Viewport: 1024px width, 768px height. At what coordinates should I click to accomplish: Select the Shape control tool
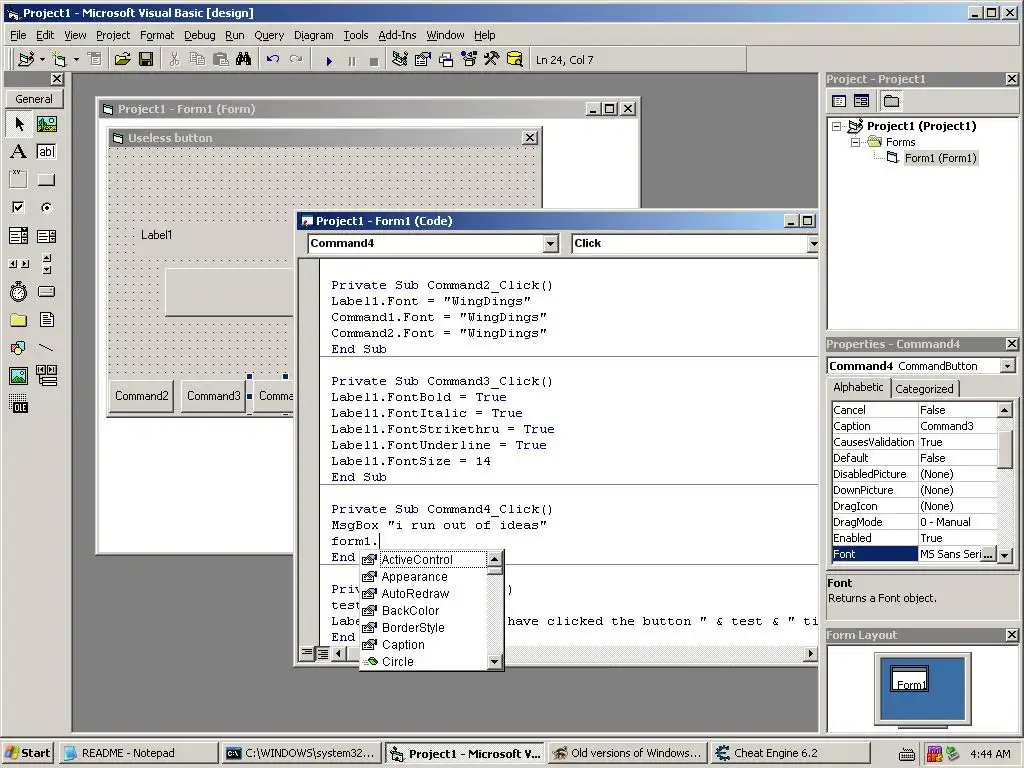pos(18,348)
